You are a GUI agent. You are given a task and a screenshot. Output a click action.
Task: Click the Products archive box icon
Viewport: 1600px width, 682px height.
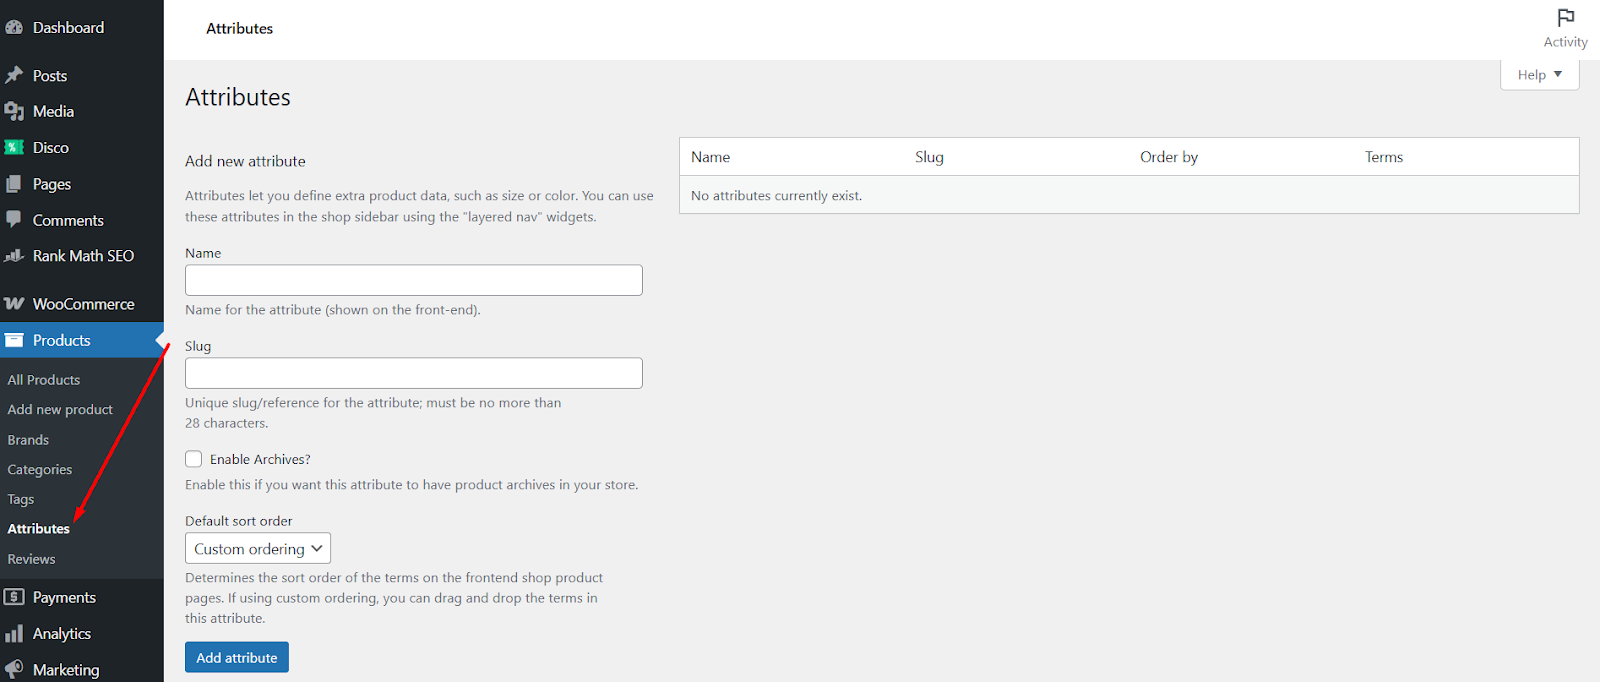point(14,340)
